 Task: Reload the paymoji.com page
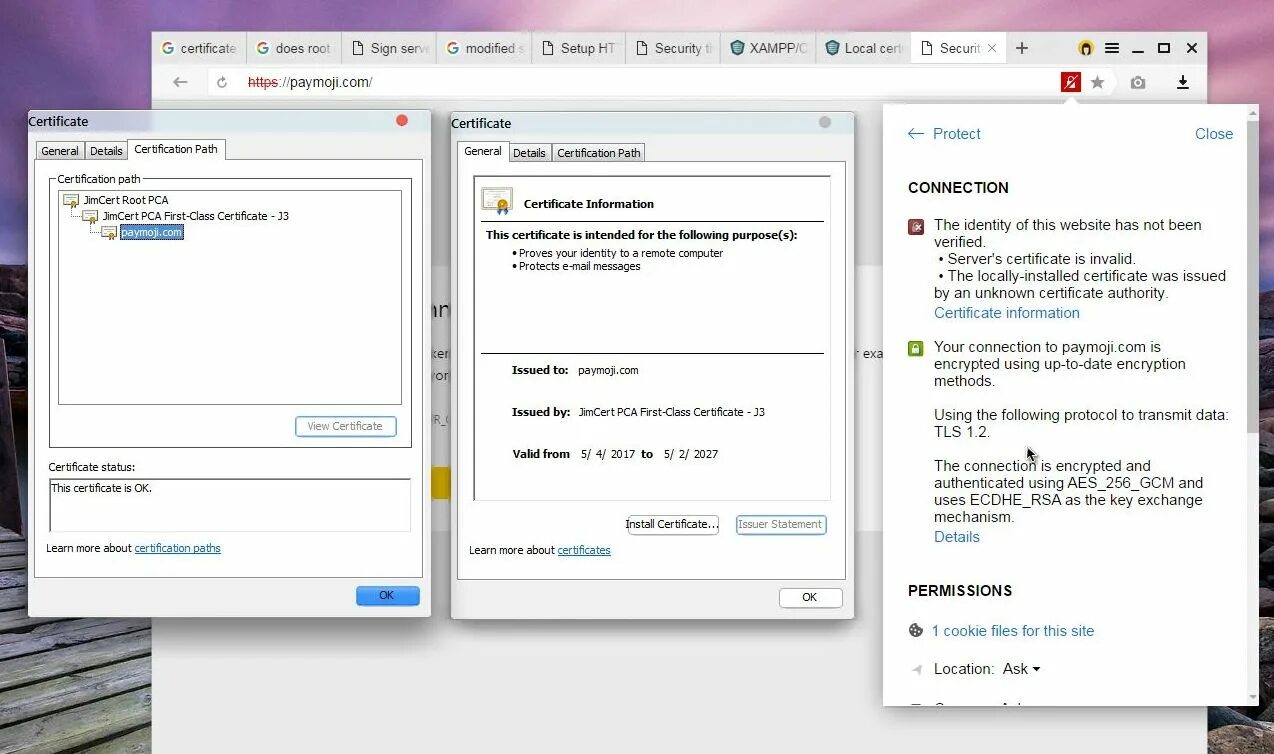click(x=221, y=82)
